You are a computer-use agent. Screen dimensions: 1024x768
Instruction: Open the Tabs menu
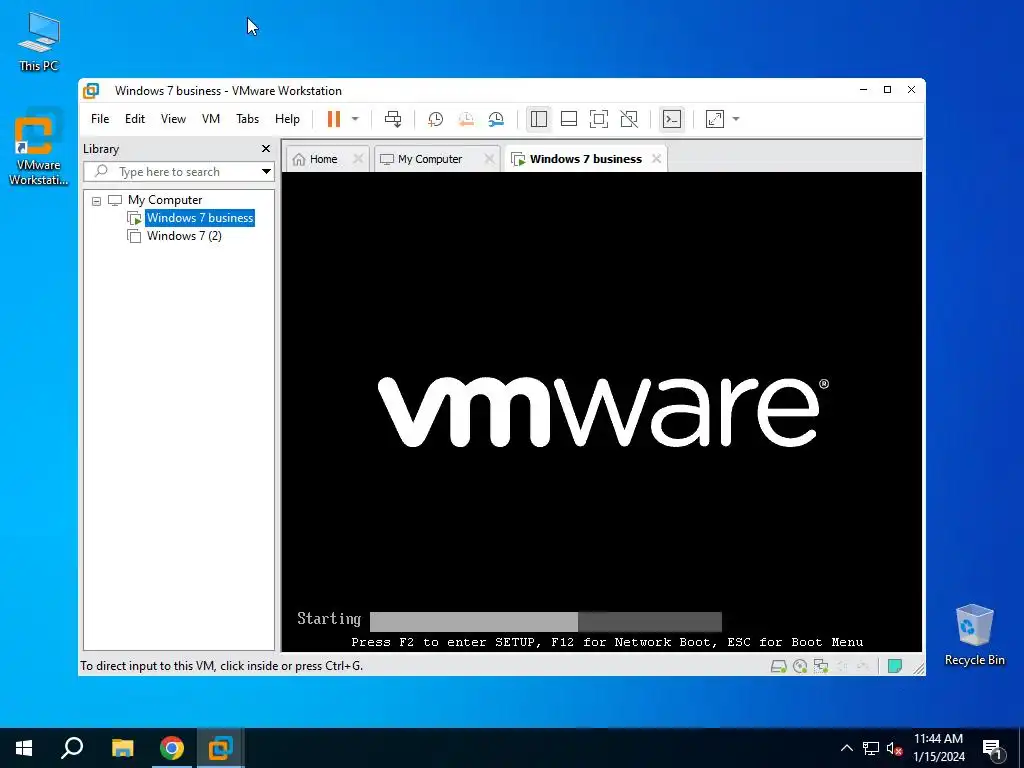click(x=248, y=119)
